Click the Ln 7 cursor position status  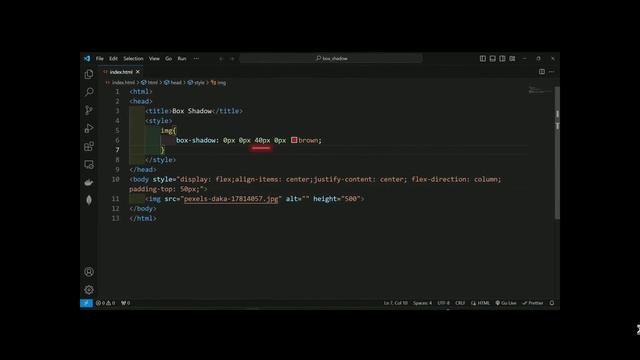(x=395, y=303)
